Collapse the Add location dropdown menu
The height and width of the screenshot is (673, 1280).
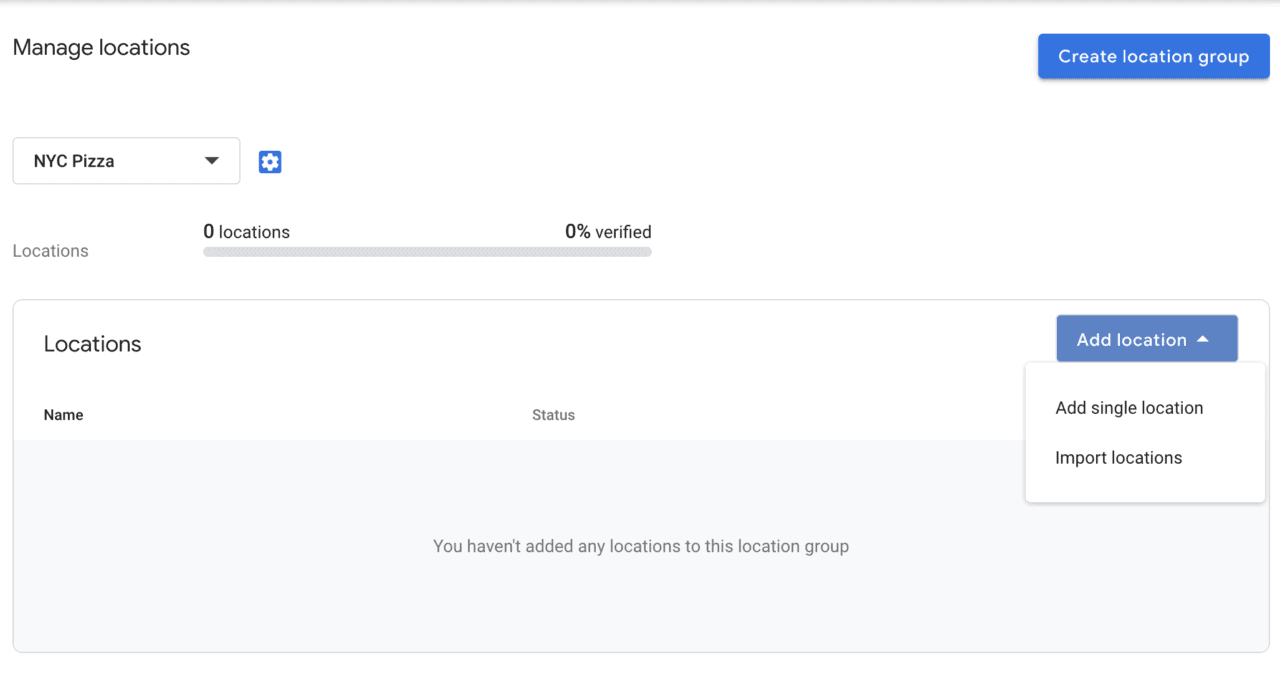point(1146,338)
